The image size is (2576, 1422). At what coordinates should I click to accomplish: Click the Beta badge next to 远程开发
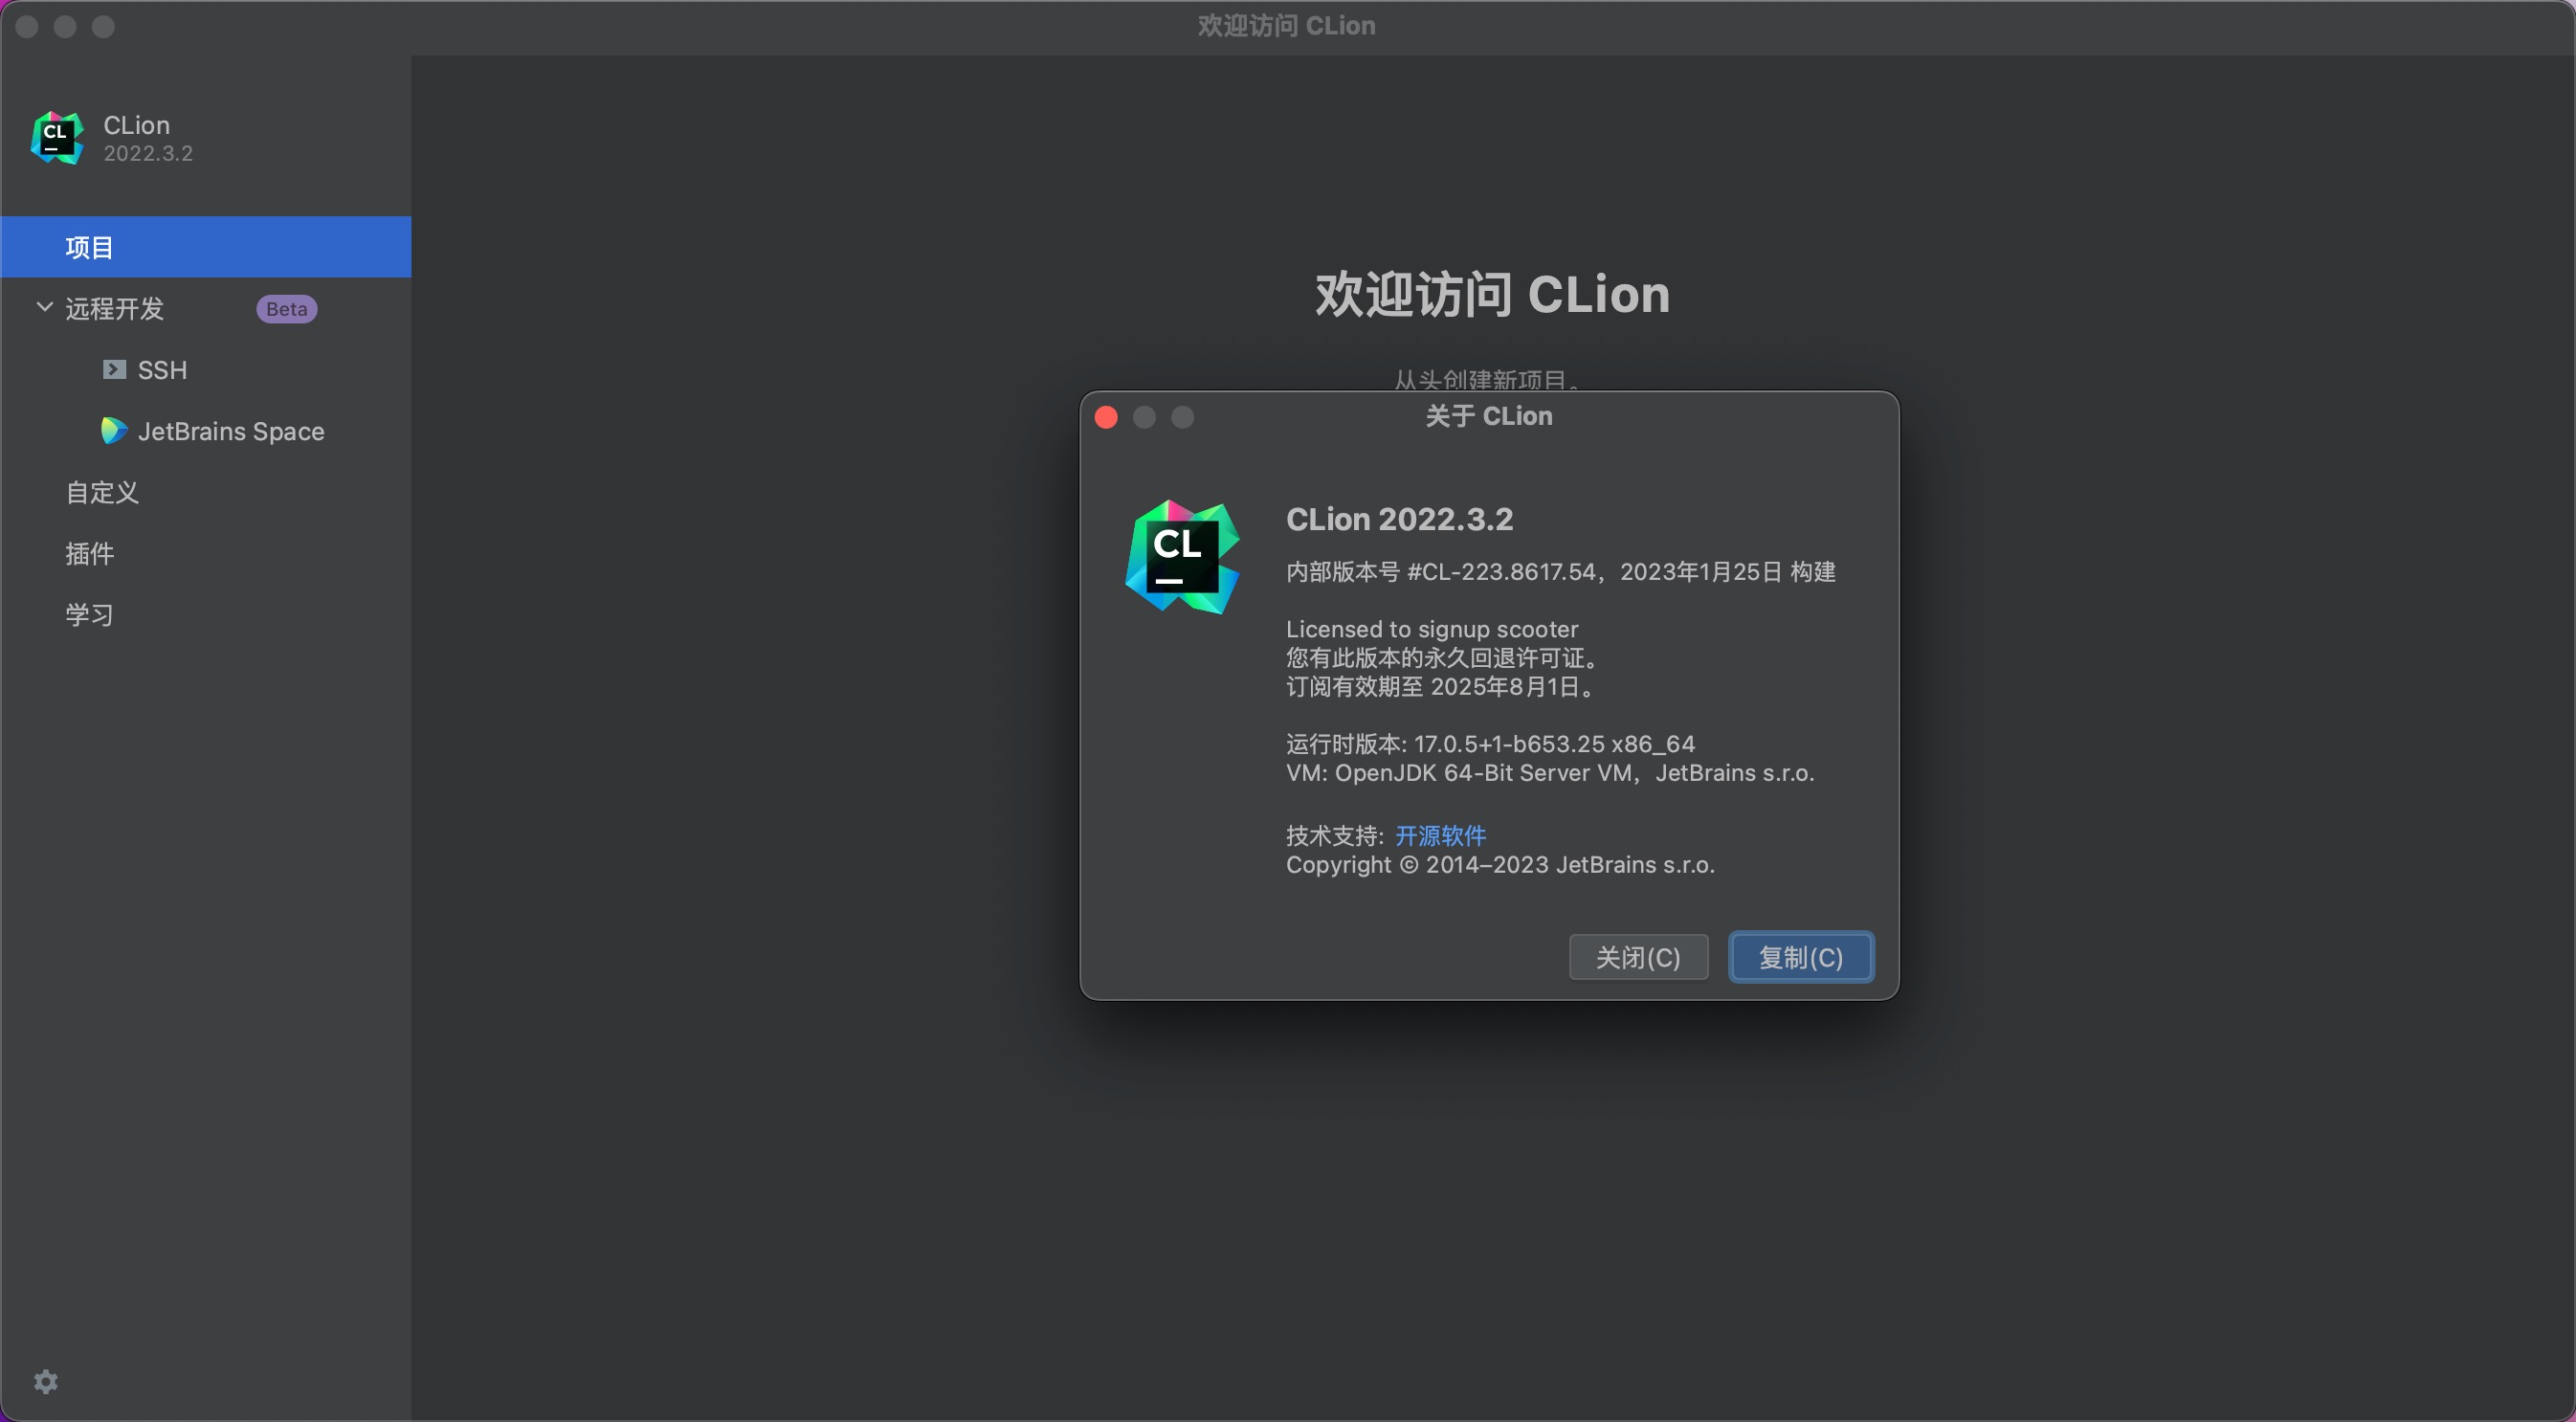coord(287,309)
